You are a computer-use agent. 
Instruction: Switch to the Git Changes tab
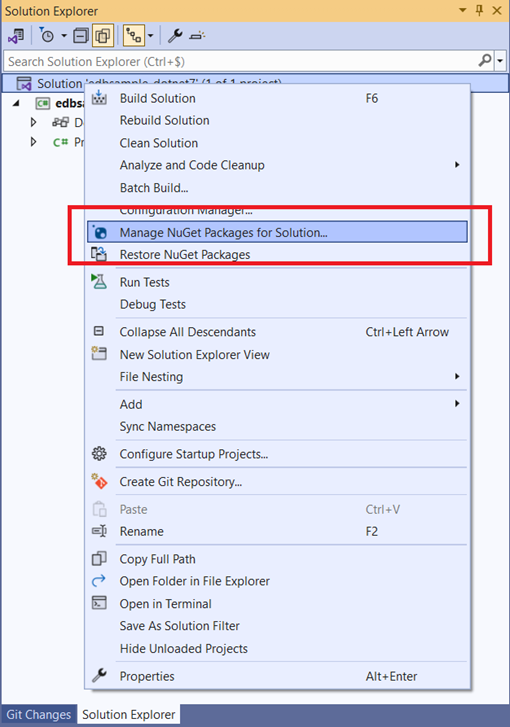(x=38, y=714)
